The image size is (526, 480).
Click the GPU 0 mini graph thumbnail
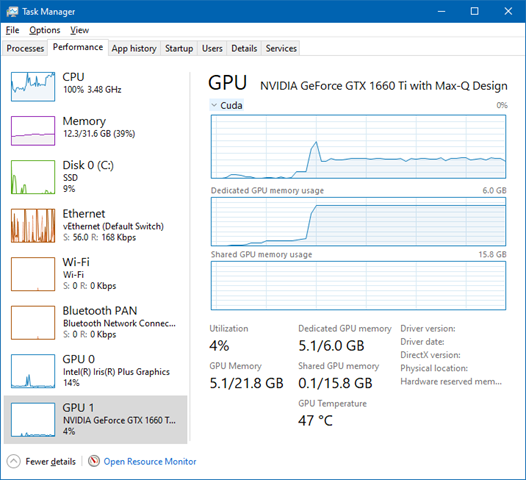click(33, 371)
